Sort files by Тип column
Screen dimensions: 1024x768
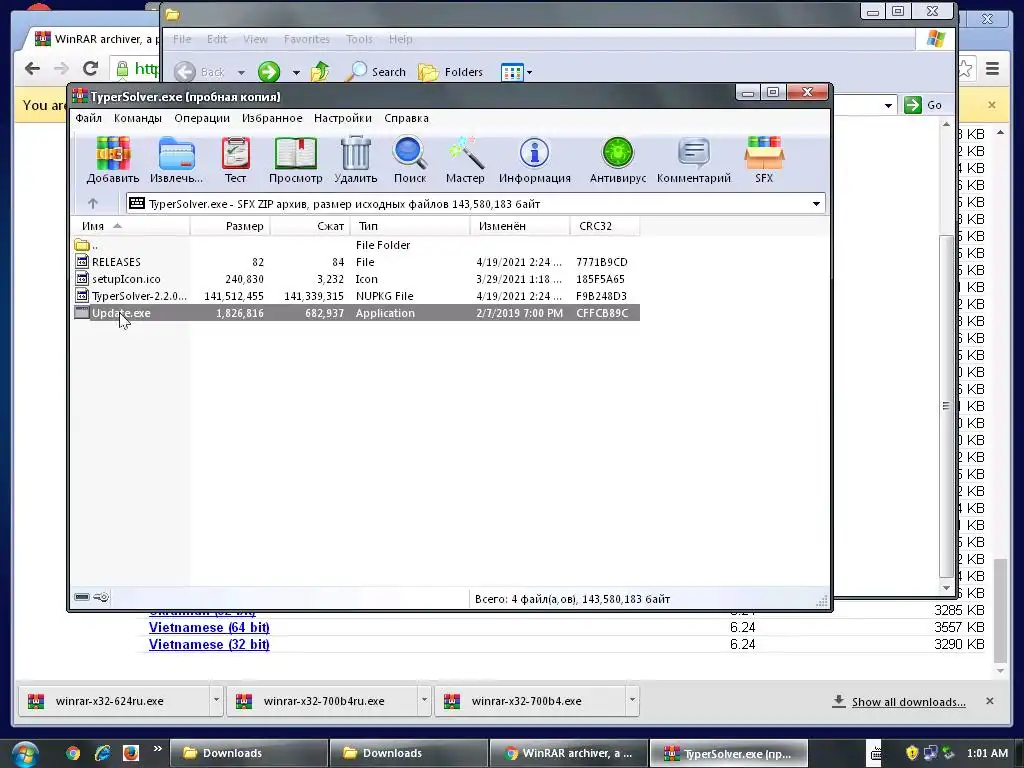[x=410, y=226]
